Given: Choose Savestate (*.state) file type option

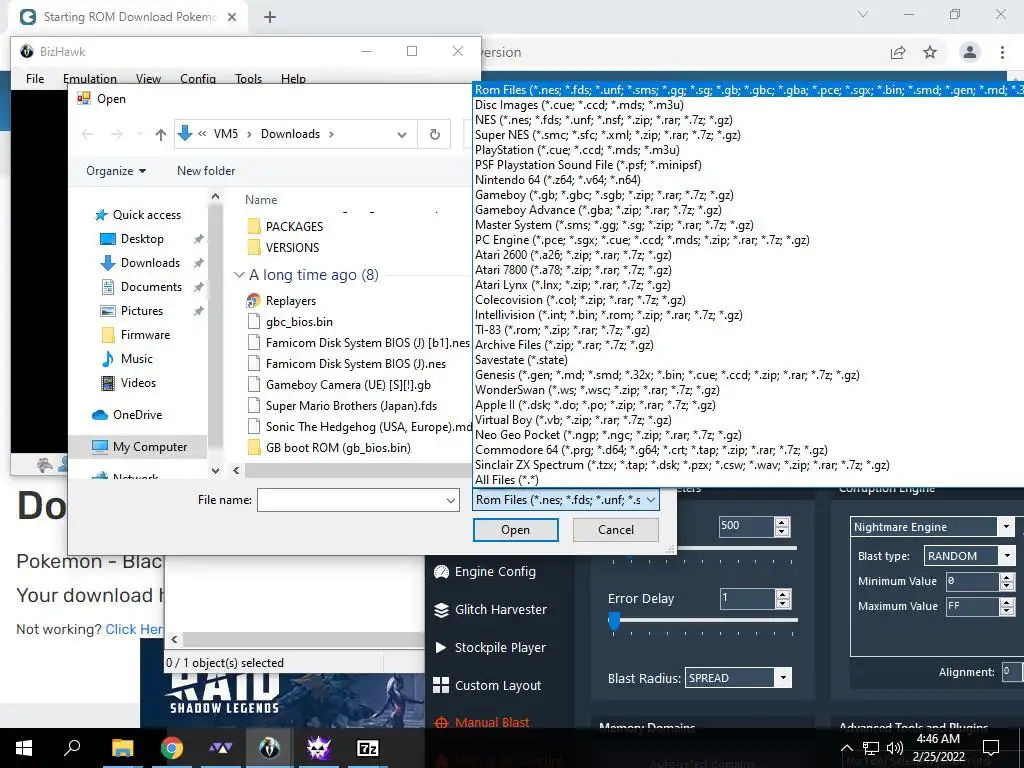Looking at the screenshot, I should pos(521,360).
